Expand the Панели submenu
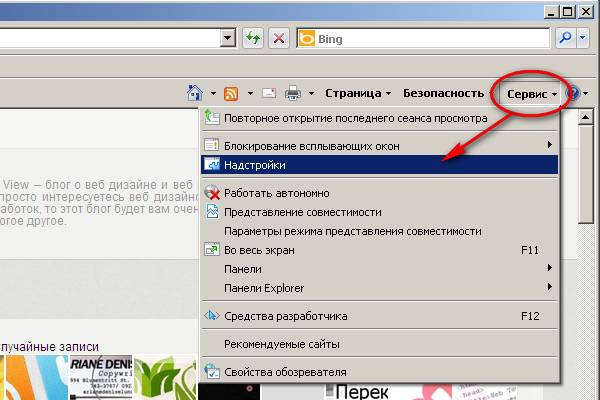 tap(243, 269)
